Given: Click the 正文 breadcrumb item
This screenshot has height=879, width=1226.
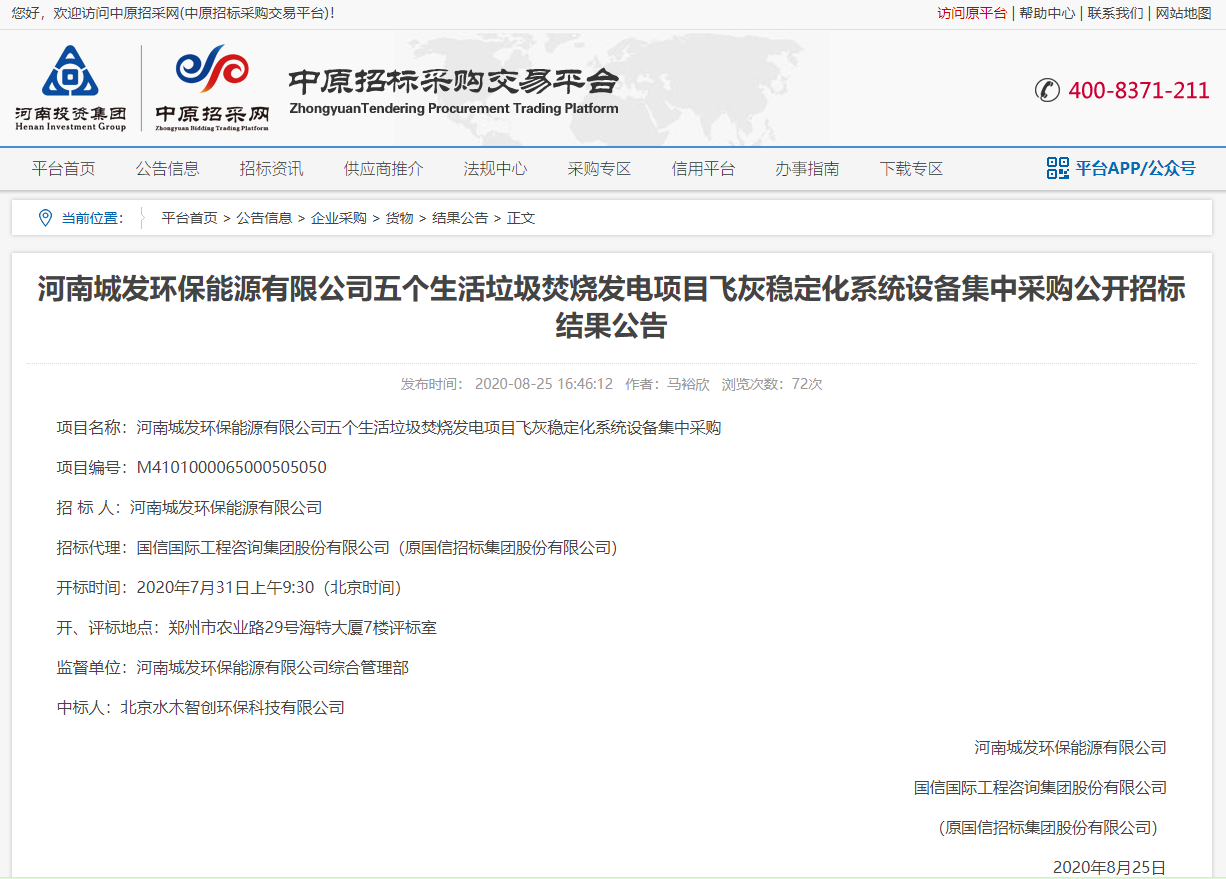Looking at the screenshot, I should click(521, 218).
